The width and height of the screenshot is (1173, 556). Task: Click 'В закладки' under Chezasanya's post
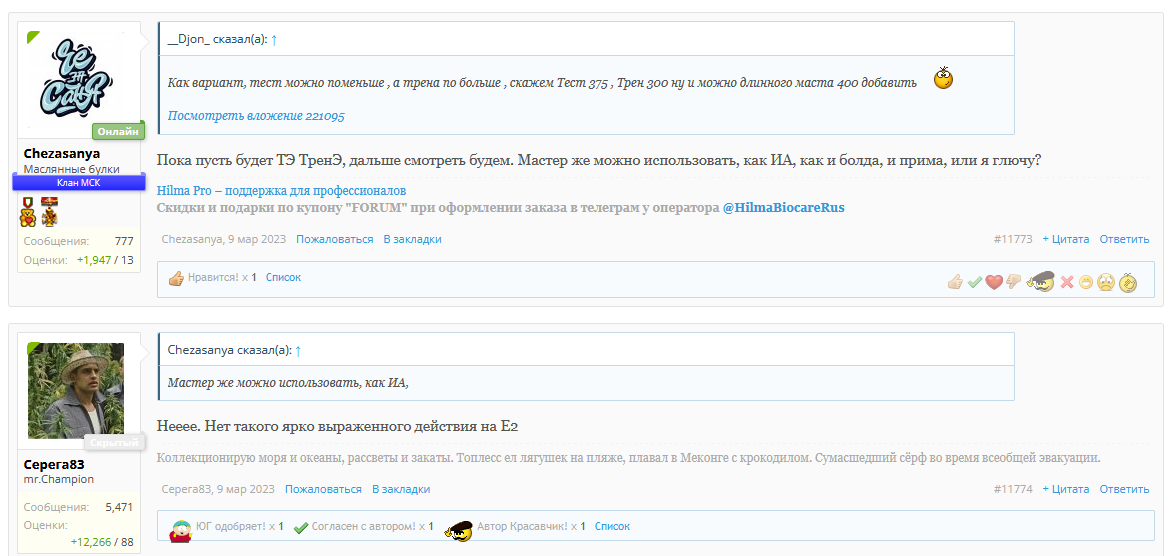[x=412, y=239]
